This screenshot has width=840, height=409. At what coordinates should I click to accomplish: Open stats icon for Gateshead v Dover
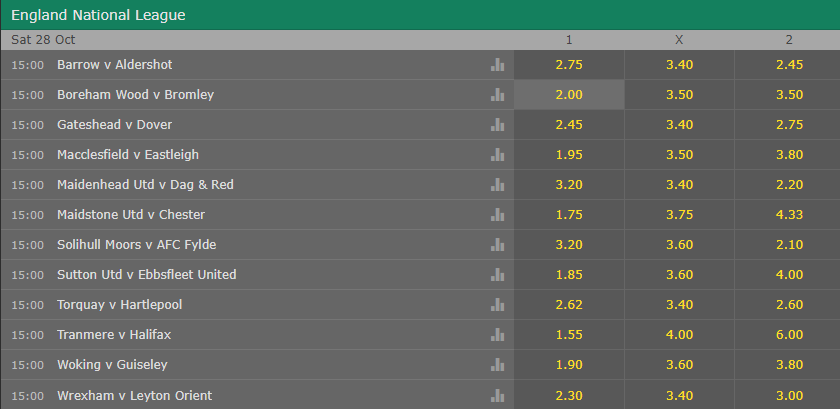coord(497,125)
